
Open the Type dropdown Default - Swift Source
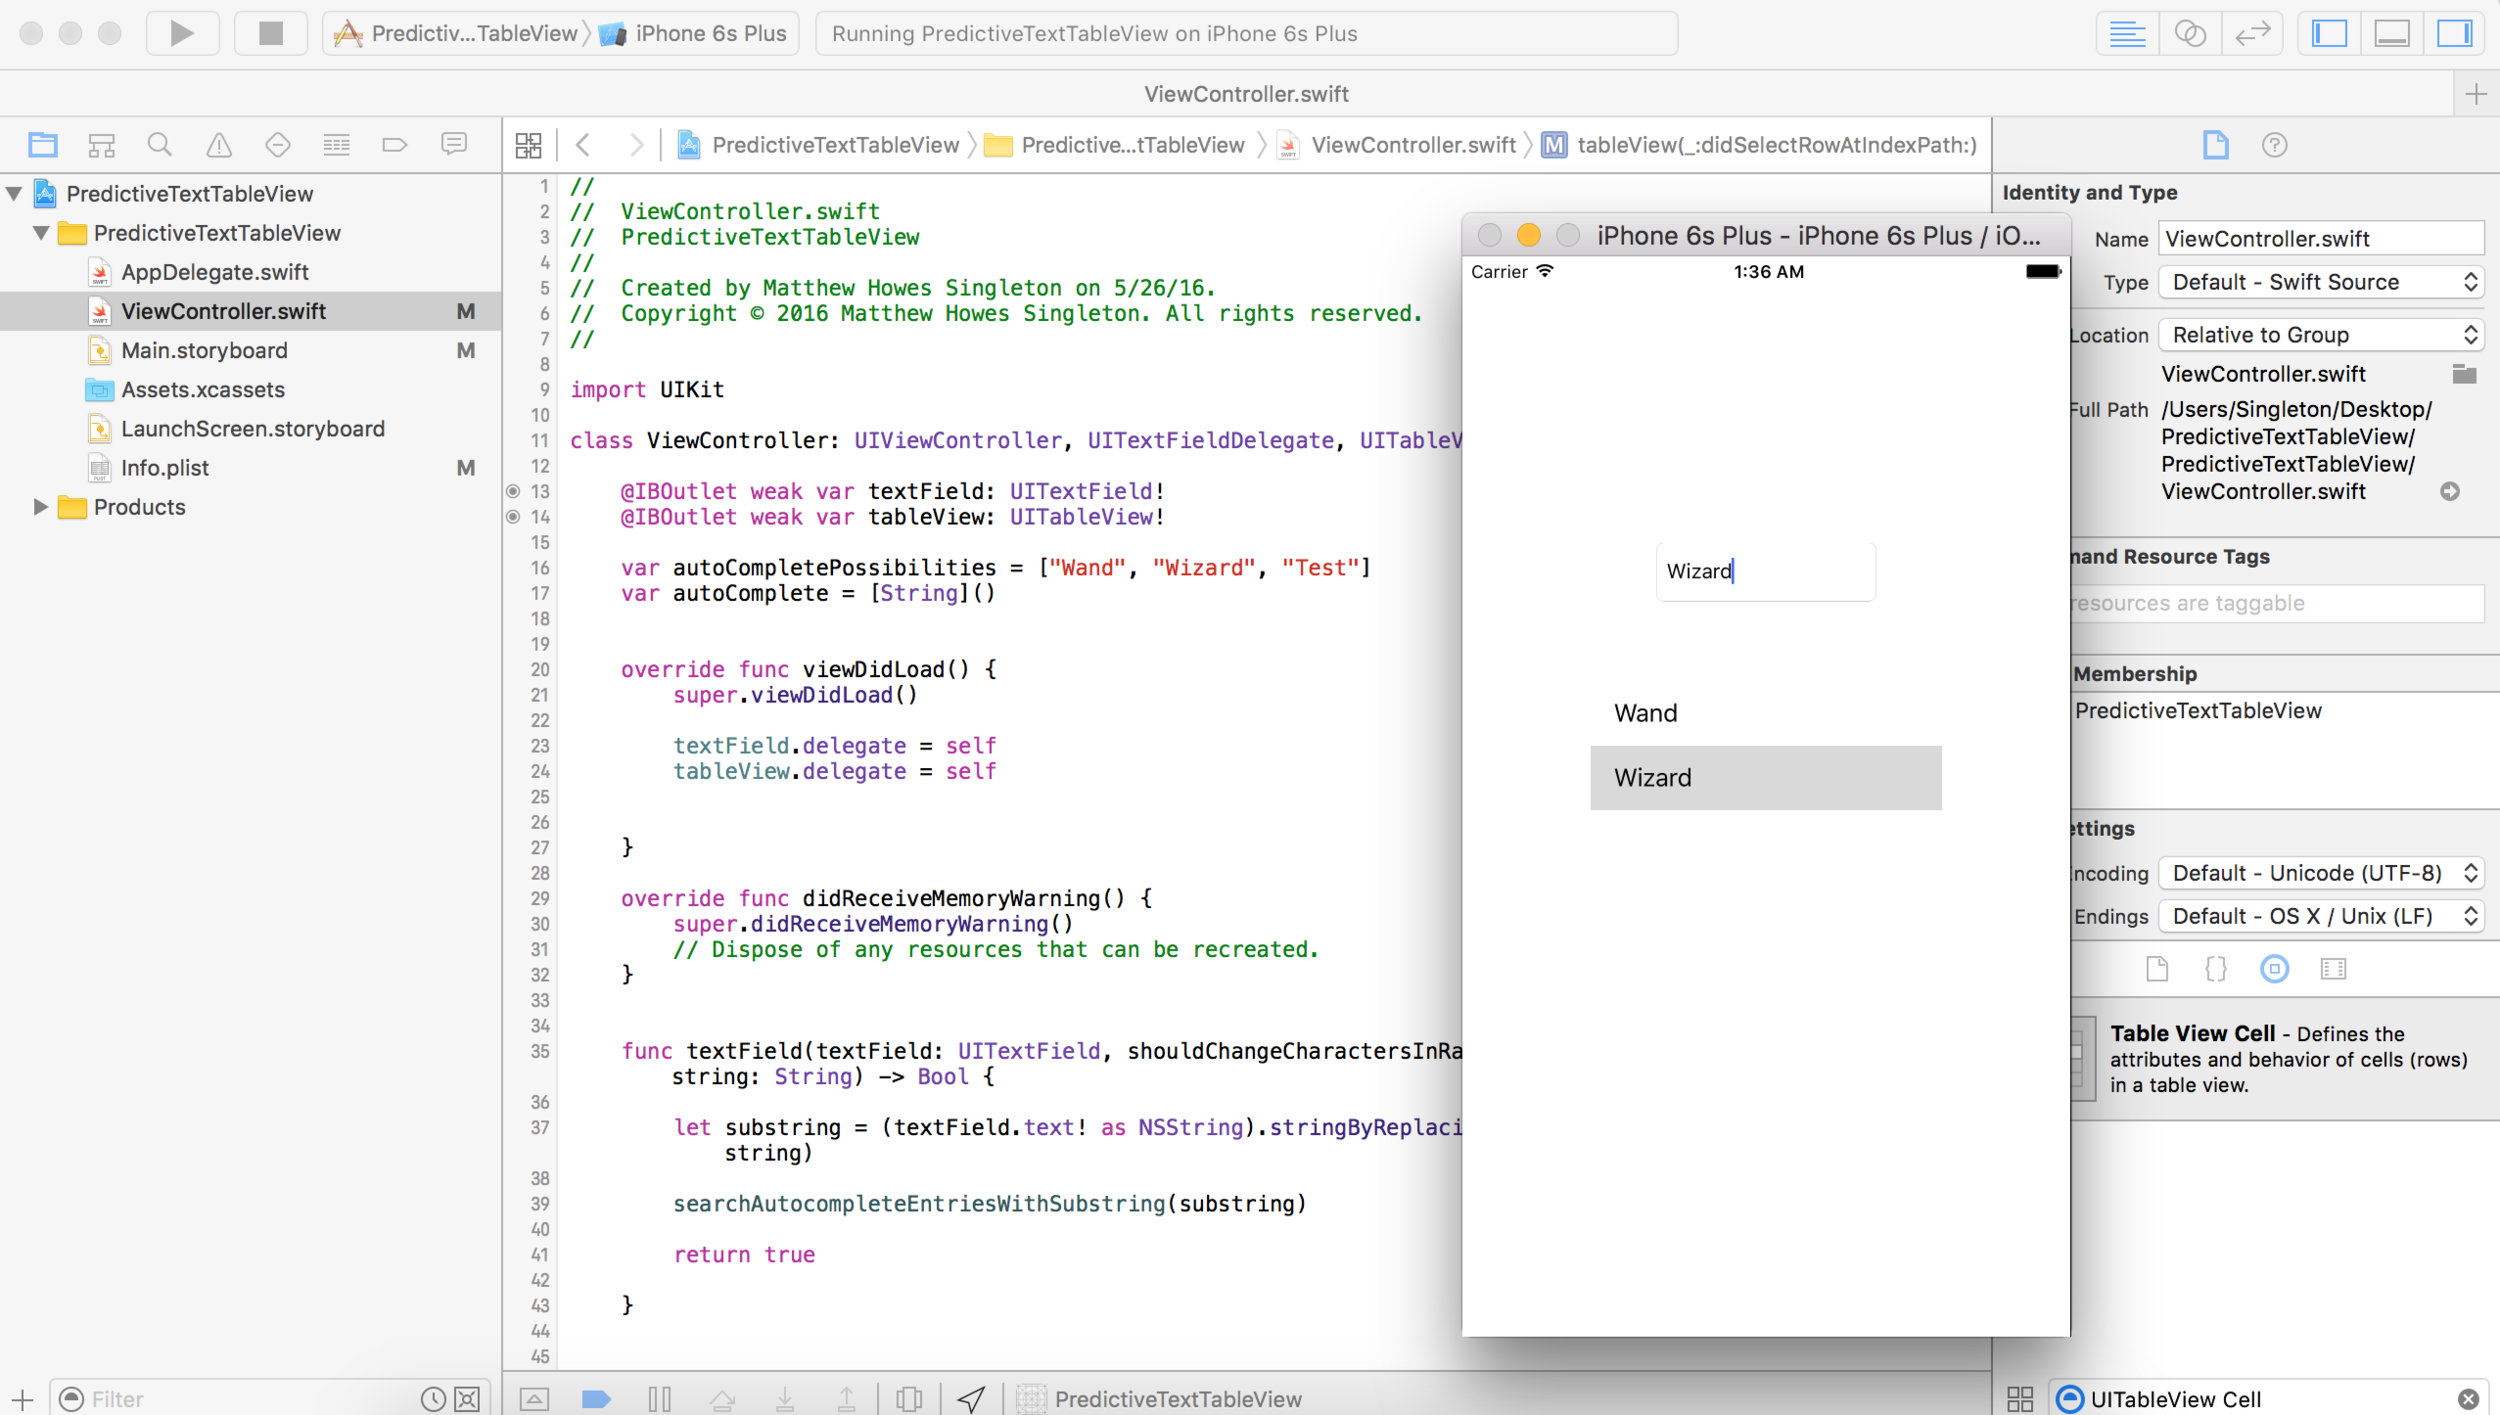(2322, 282)
